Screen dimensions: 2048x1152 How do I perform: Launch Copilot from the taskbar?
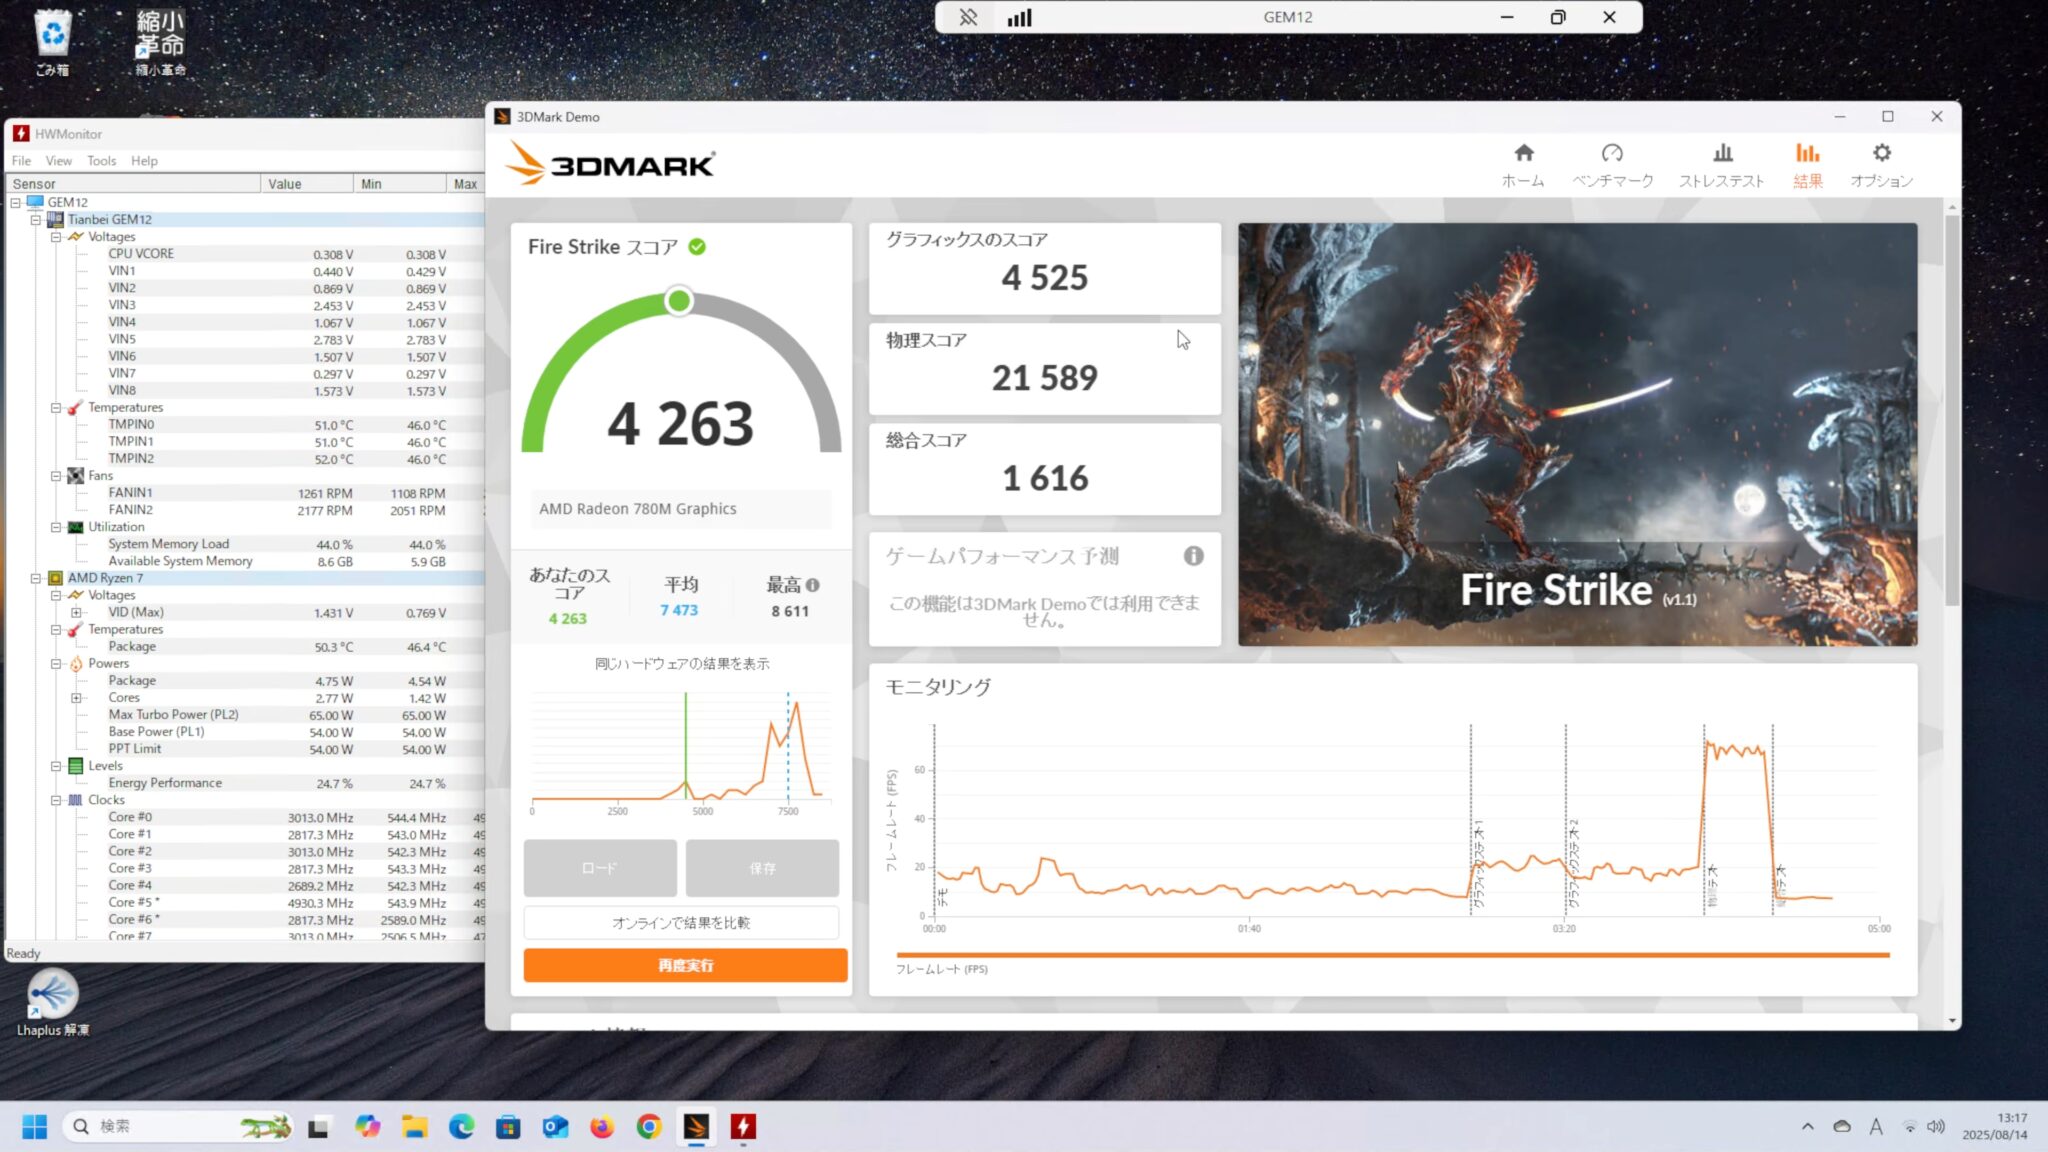(367, 1127)
